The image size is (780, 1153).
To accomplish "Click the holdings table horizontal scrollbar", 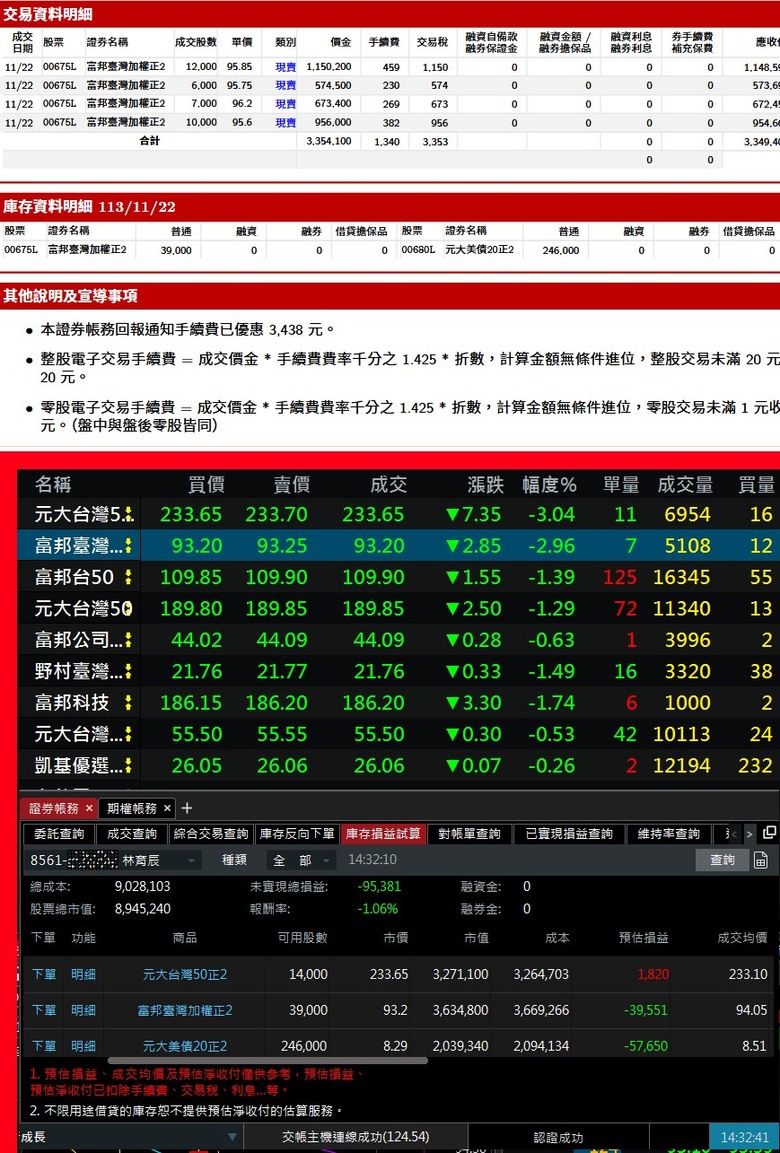I will click(268, 1060).
